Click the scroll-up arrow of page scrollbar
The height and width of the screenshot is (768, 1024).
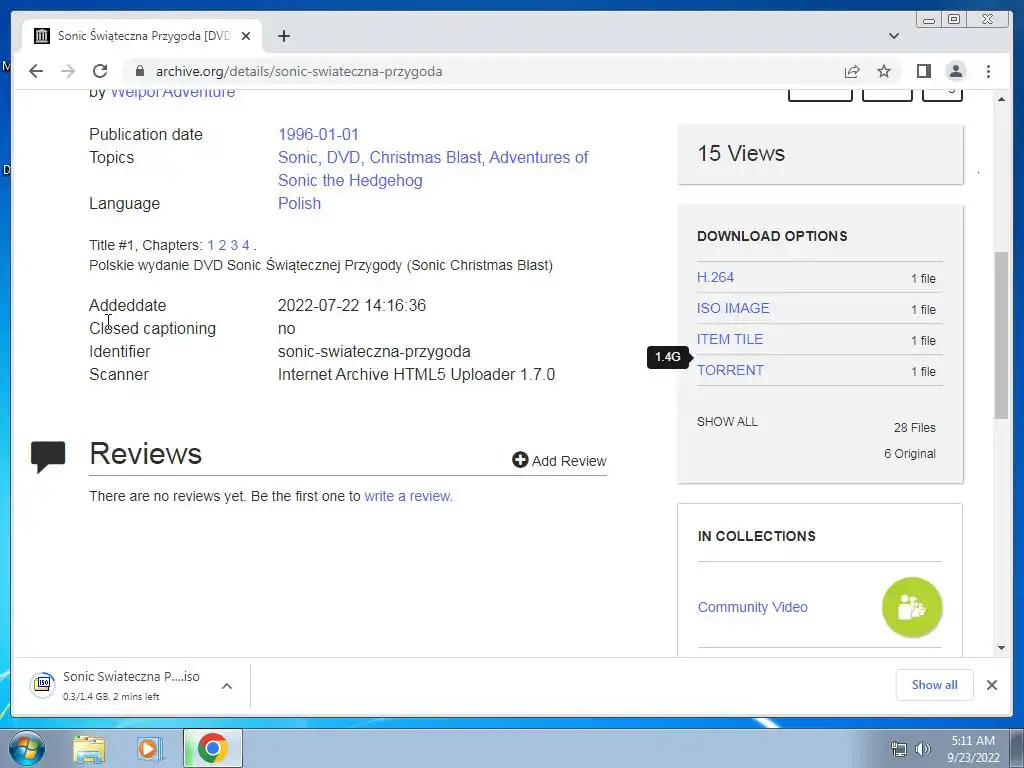pos(1001,99)
